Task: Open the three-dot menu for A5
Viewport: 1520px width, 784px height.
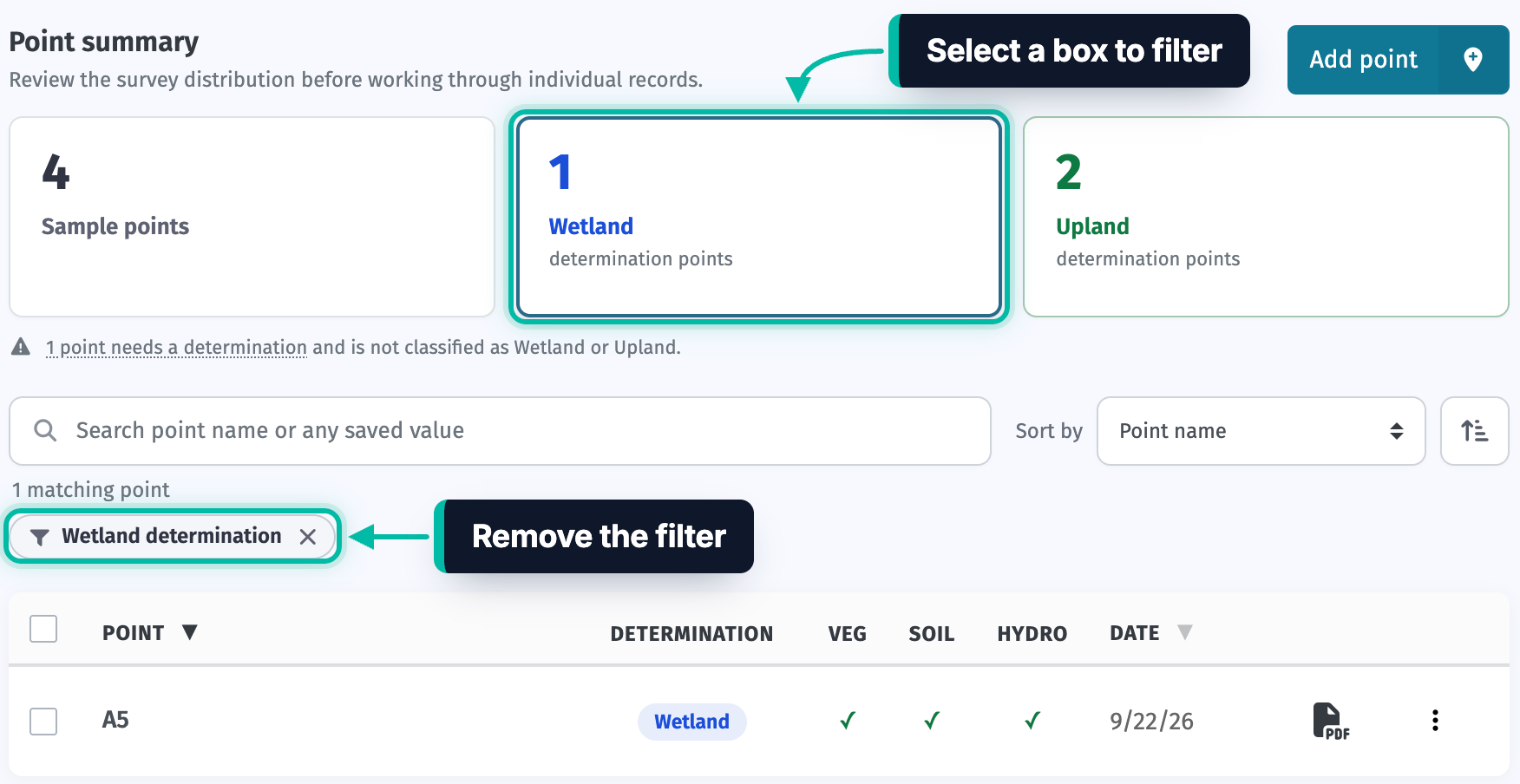Action: tap(1435, 720)
